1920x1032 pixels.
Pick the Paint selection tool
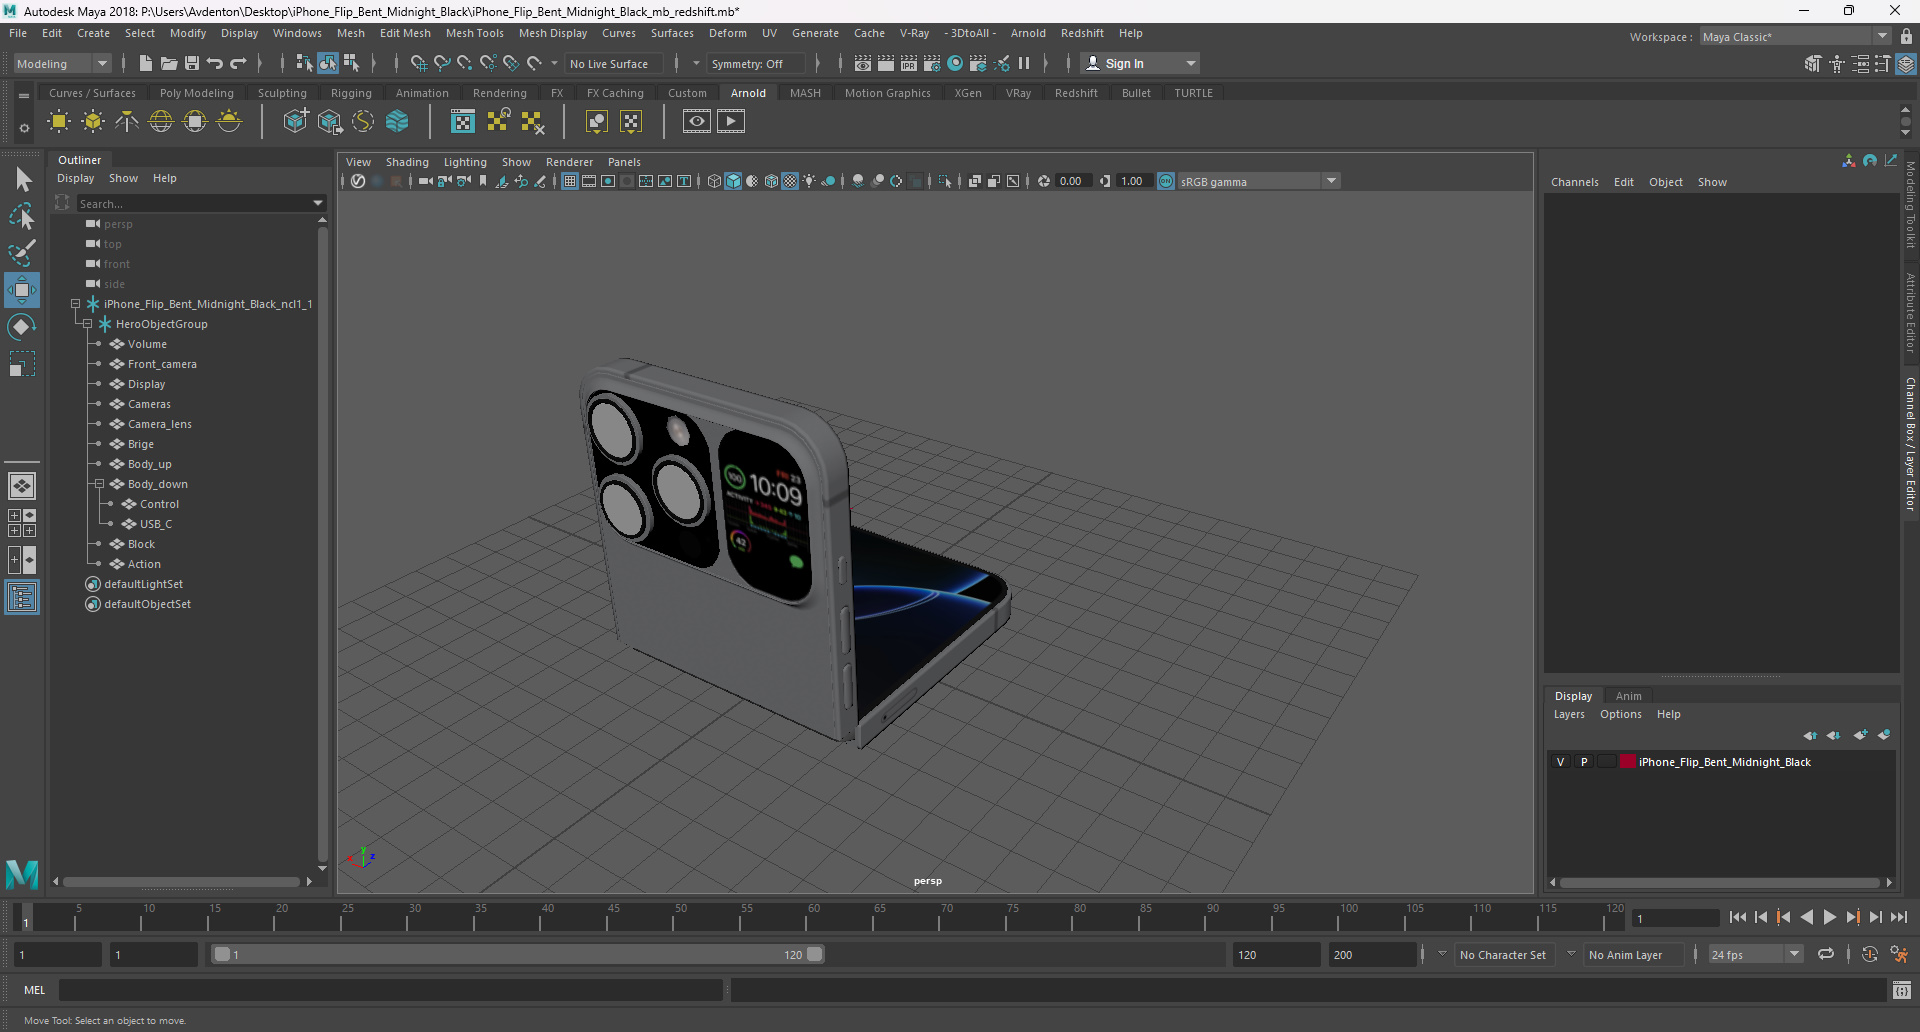pyautogui.click(x=22, y=252)
